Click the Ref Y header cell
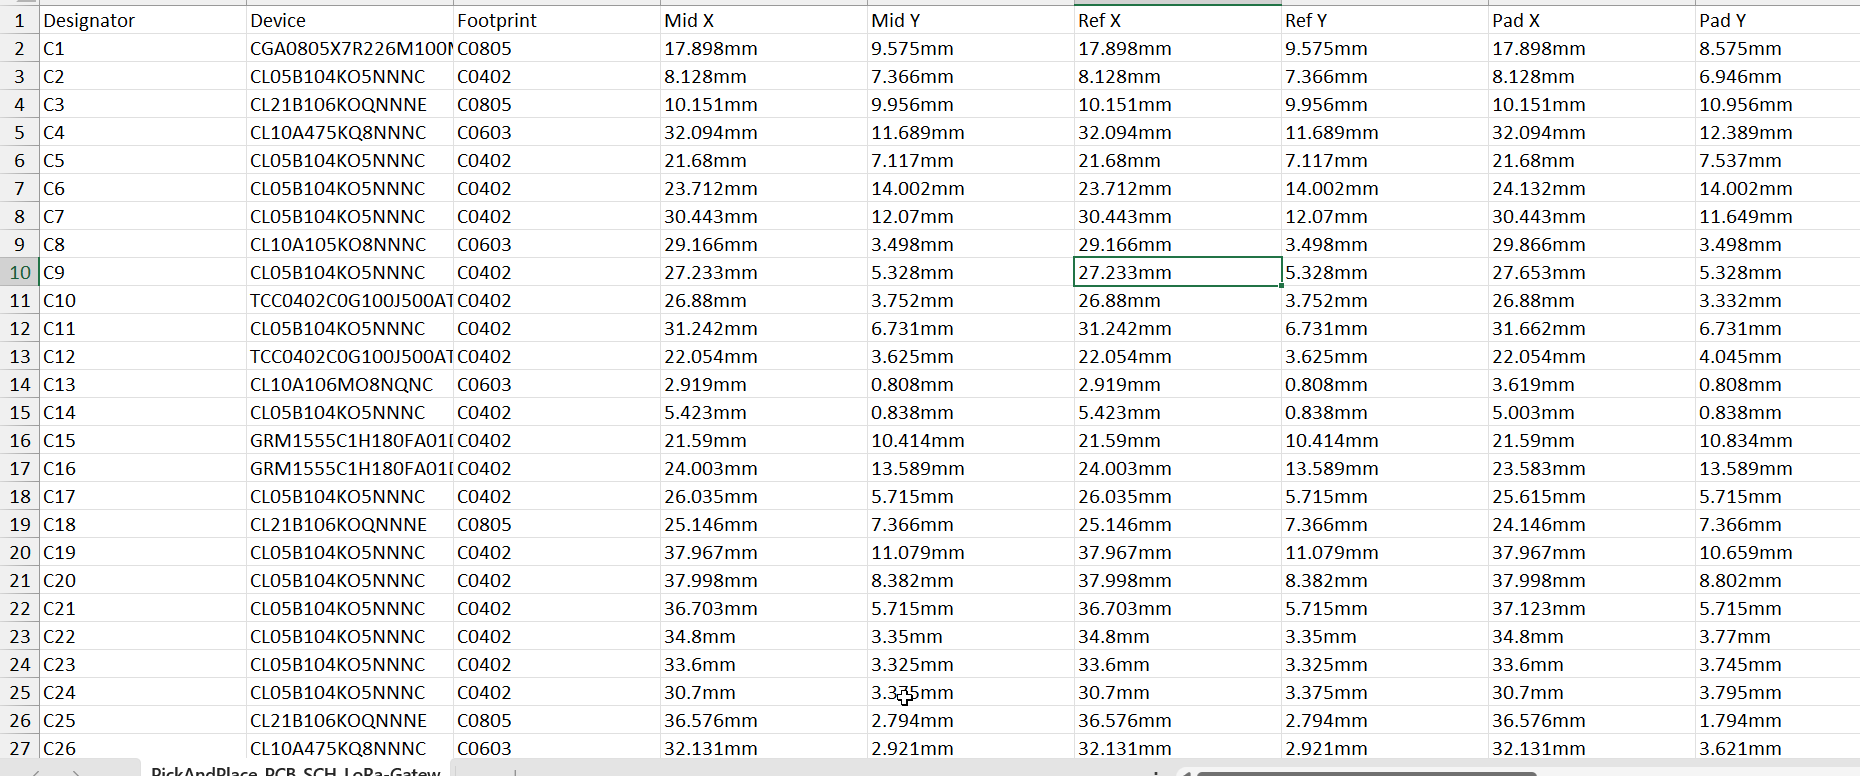 (x=1384, y=20)
